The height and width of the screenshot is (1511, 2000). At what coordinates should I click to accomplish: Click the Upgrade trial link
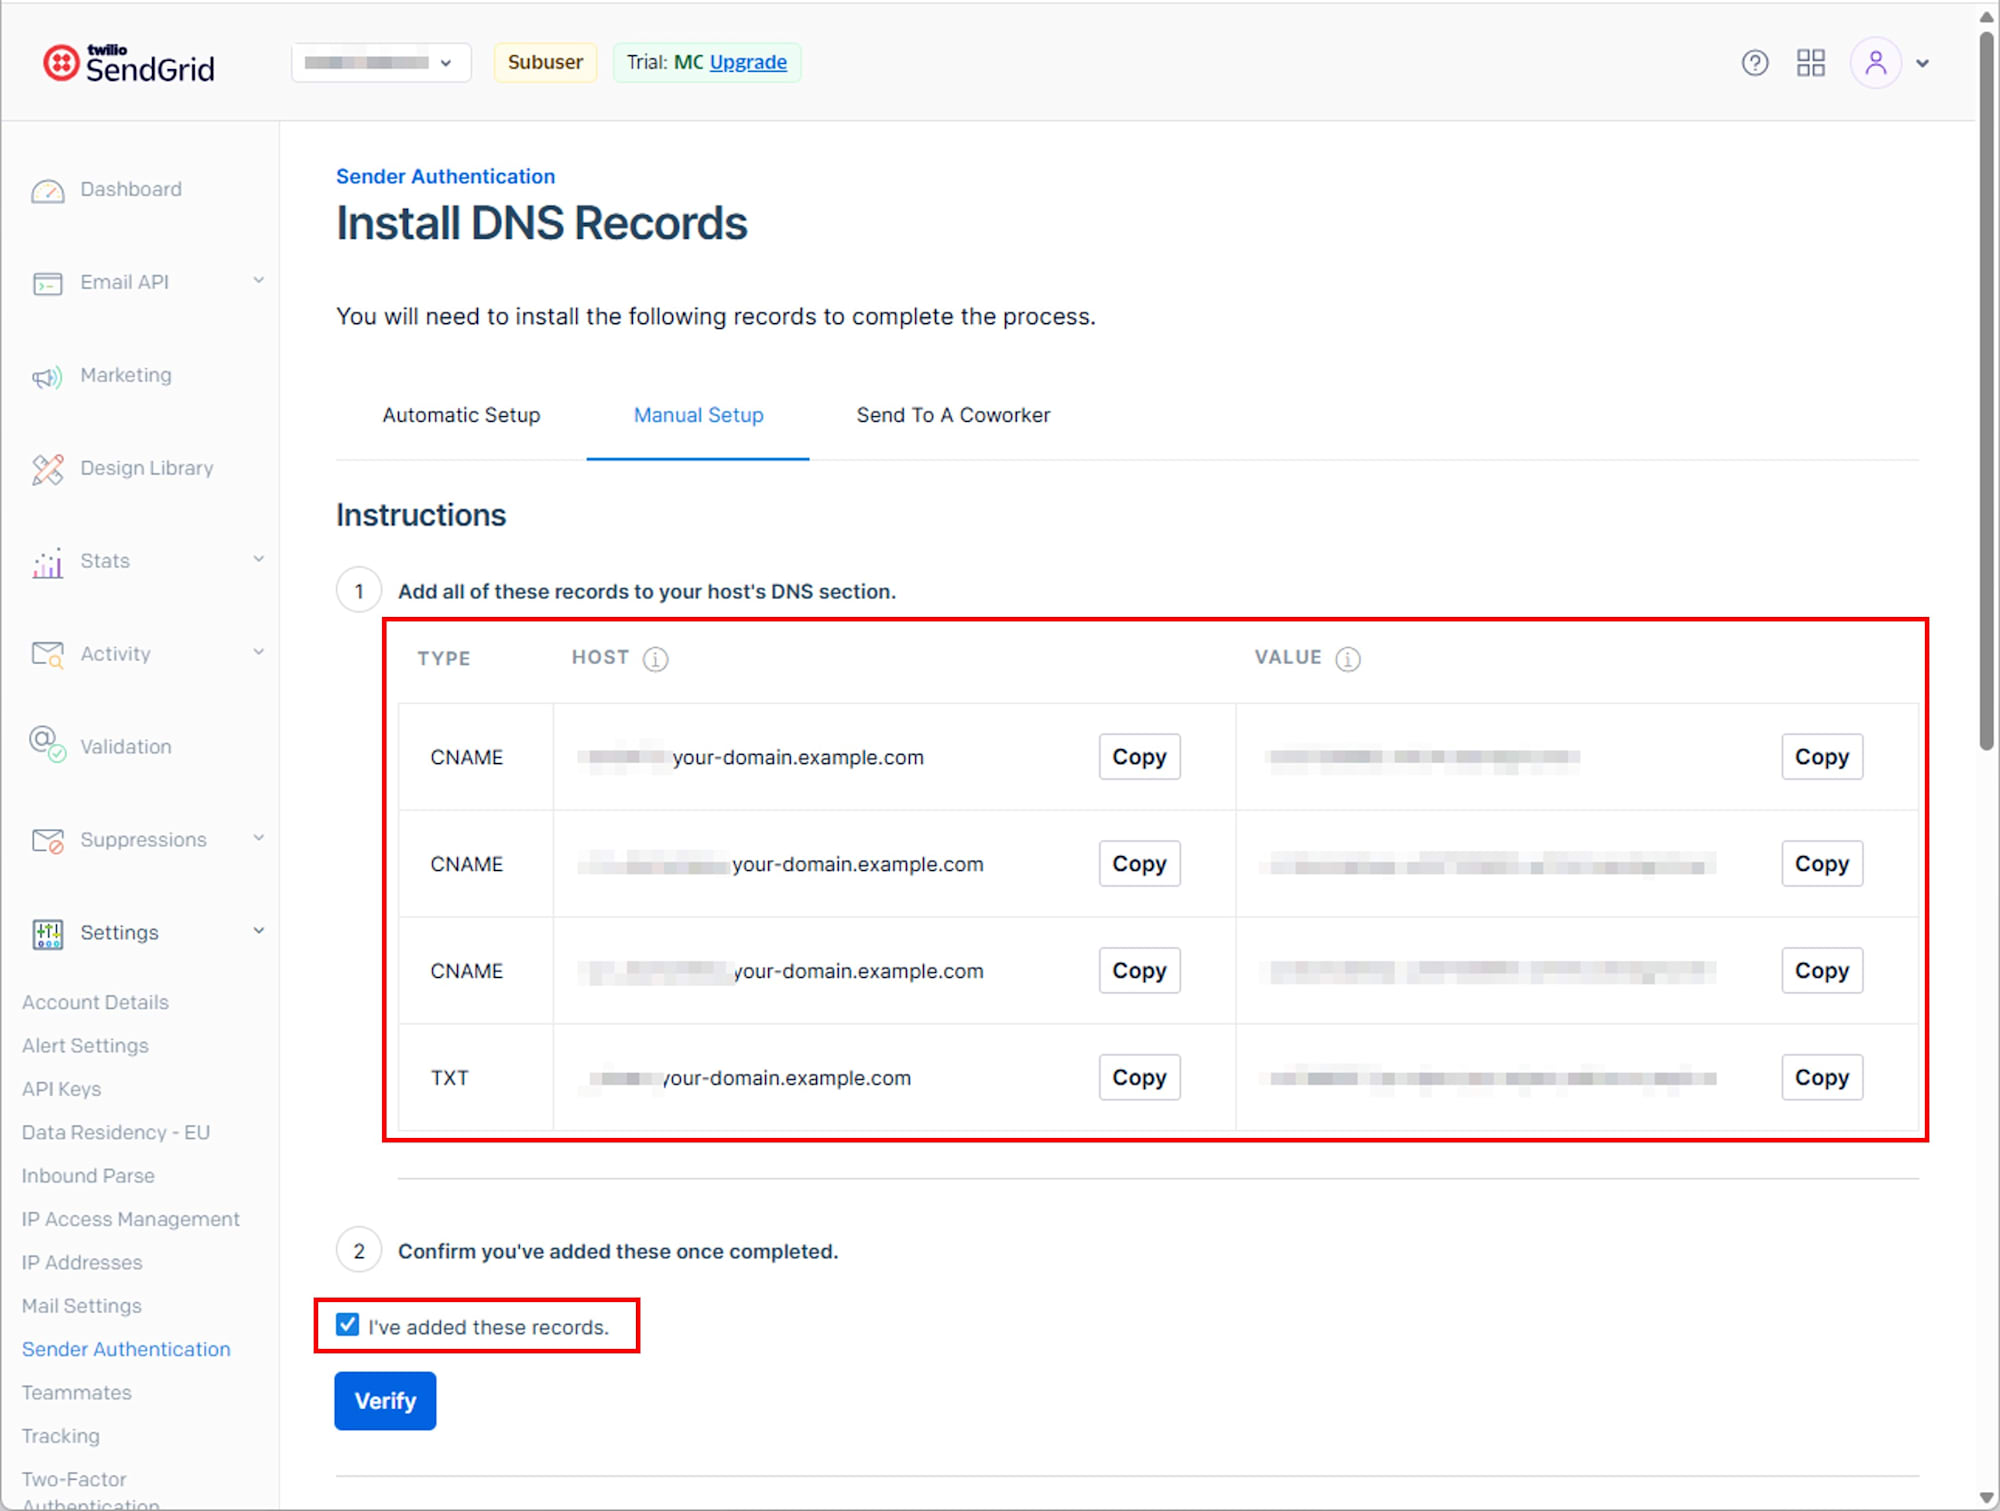tap(747, 62)
